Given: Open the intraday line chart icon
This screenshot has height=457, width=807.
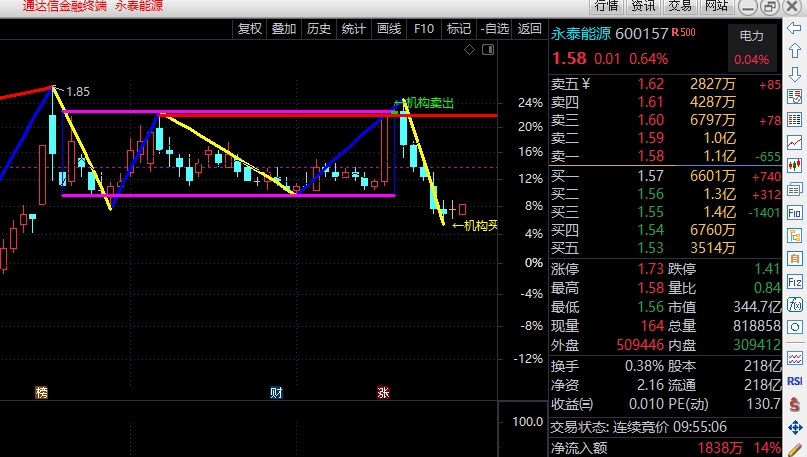Looking at the screenshot, I should [x=795, y=143].
